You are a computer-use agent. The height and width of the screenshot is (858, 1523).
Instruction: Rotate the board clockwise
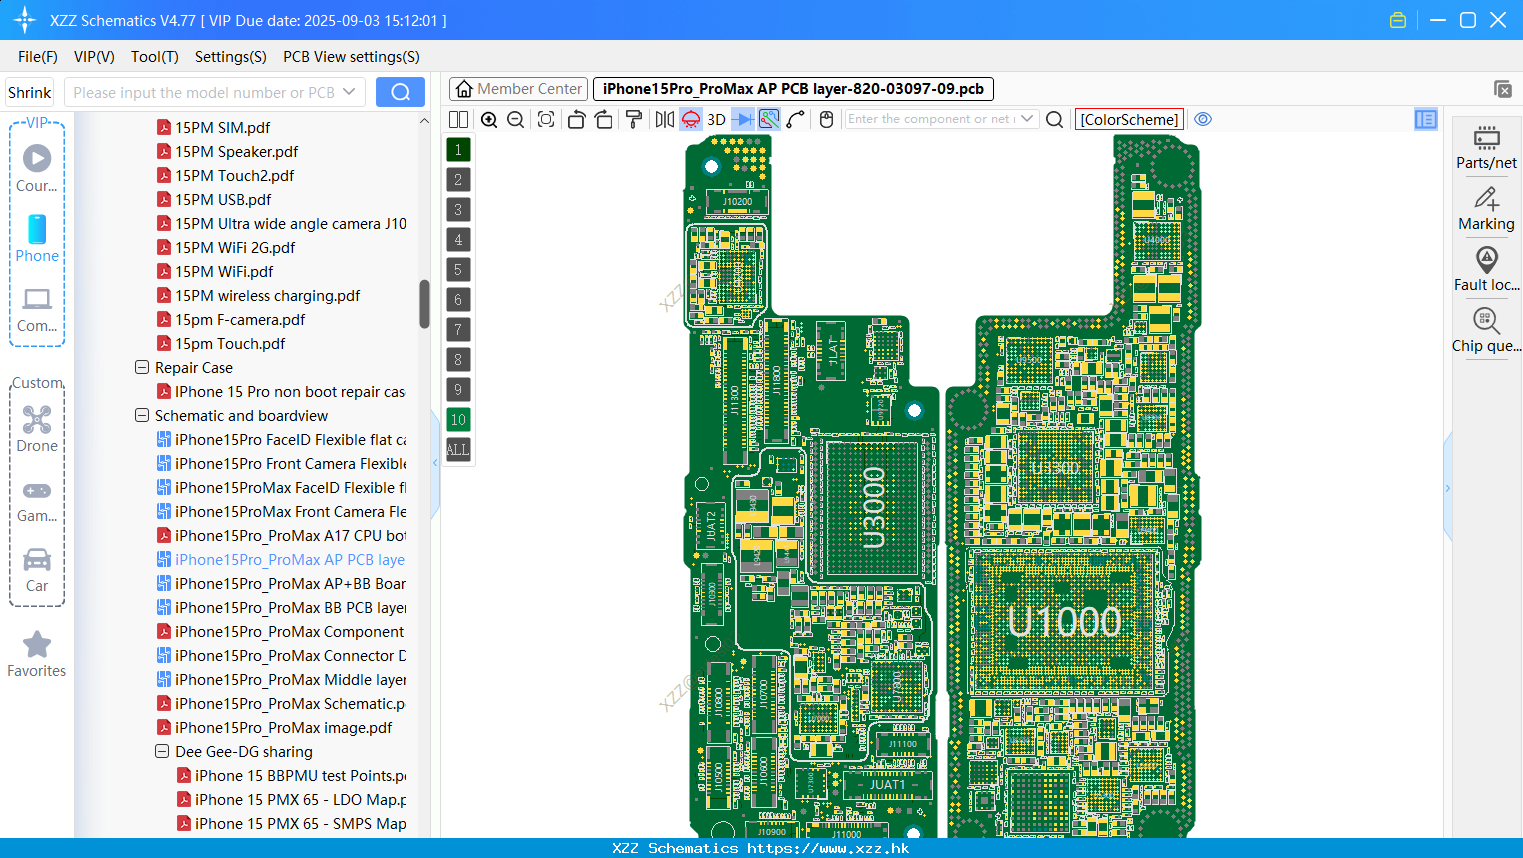603,119
